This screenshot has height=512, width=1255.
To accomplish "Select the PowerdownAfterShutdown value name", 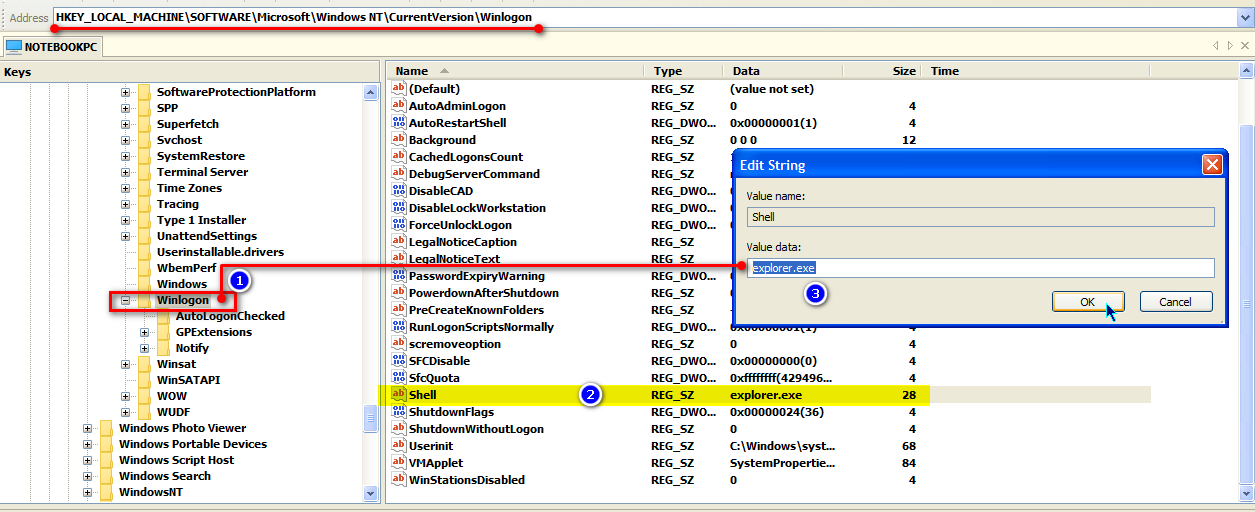I will coord(483,293).
